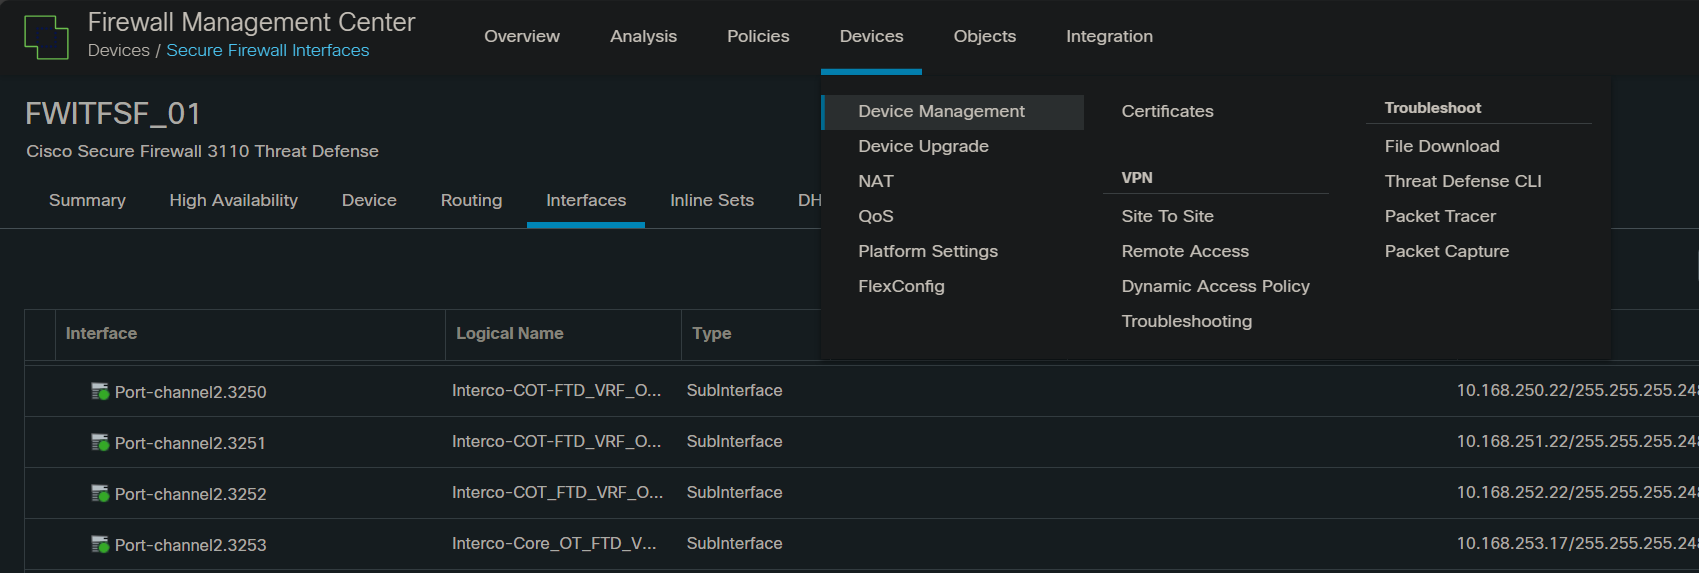Viewport: 1699px width, 573px height.
Task: Open Certificates from the Devices menu
Action: (1167, 111)
